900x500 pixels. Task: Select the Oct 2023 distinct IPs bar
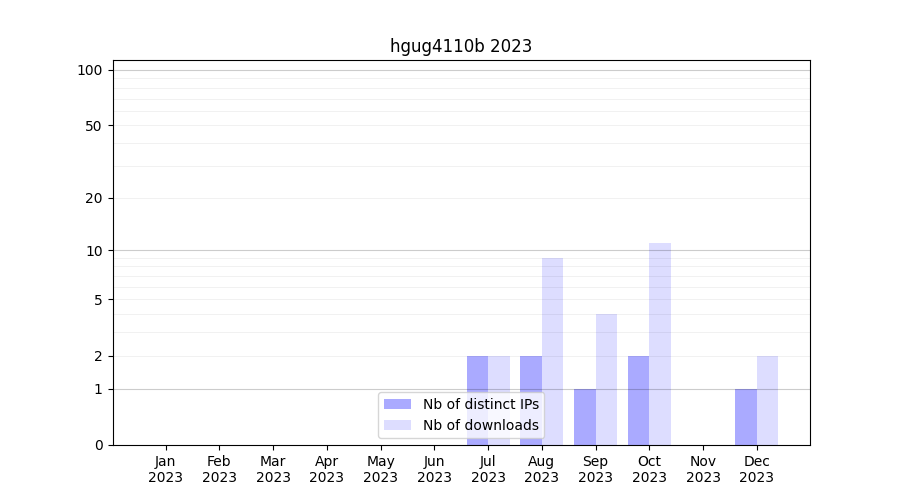tap(638, 400)
